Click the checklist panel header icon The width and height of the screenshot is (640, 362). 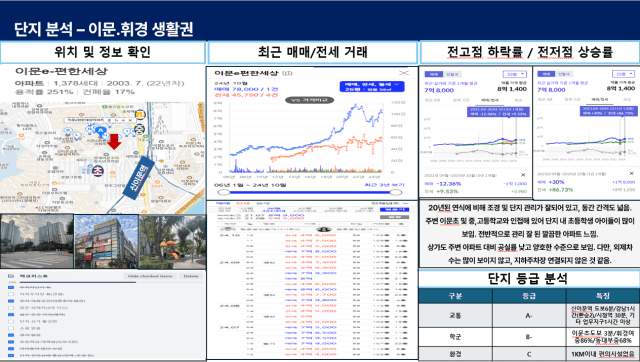point(11,276)
